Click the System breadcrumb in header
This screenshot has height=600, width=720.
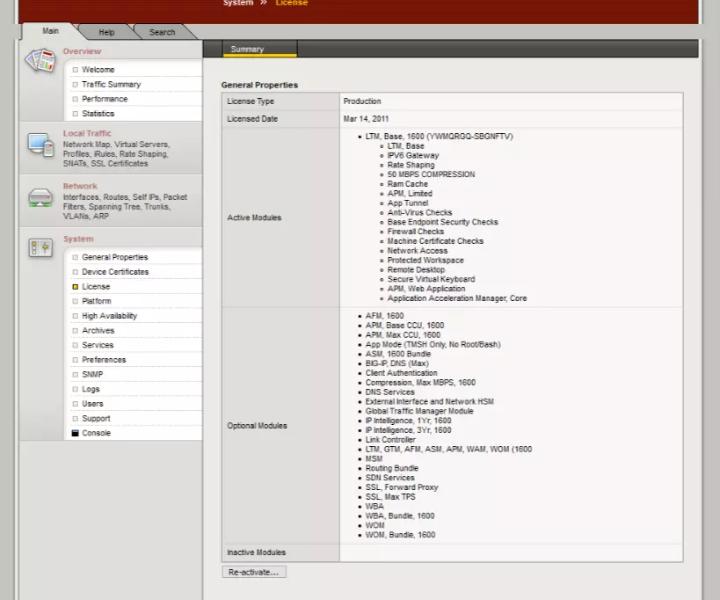coord(238,3)
